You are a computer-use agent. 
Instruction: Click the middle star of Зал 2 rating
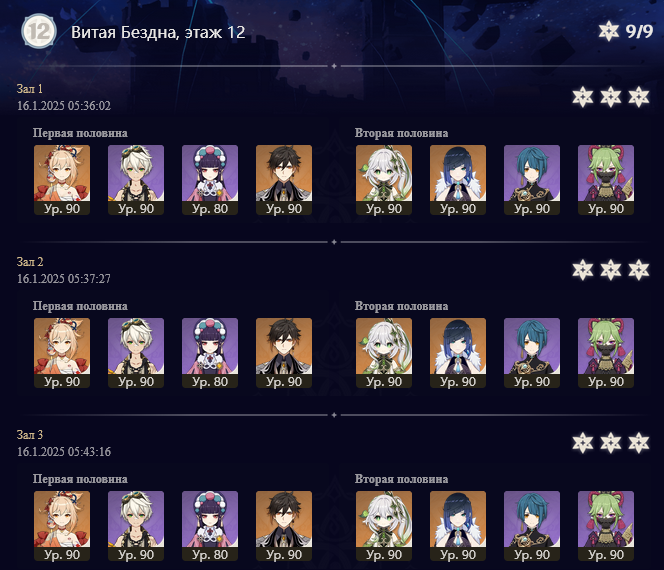tap(611, 270)
